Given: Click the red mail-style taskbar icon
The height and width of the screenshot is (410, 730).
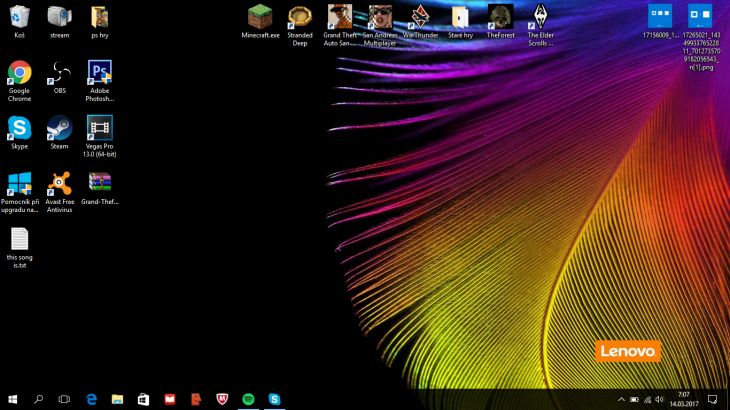Looking at the screenshot, I should (170, 399).
